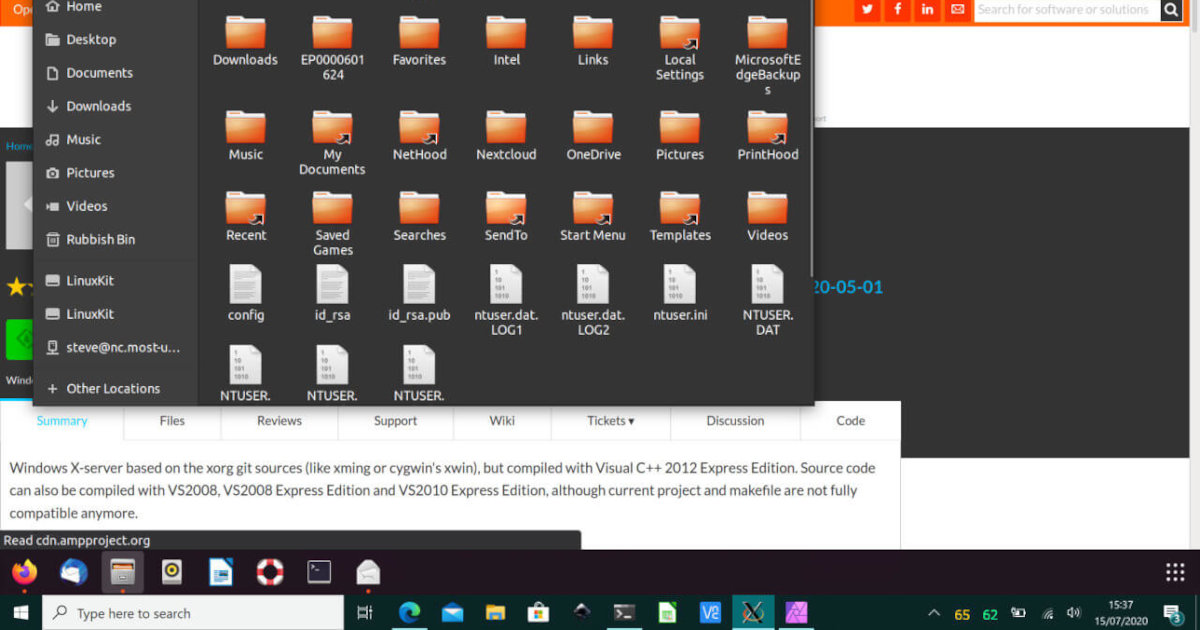Launch Firefox from the Ubuntu dock
The image size is (1200, 630).
[25, 572]
